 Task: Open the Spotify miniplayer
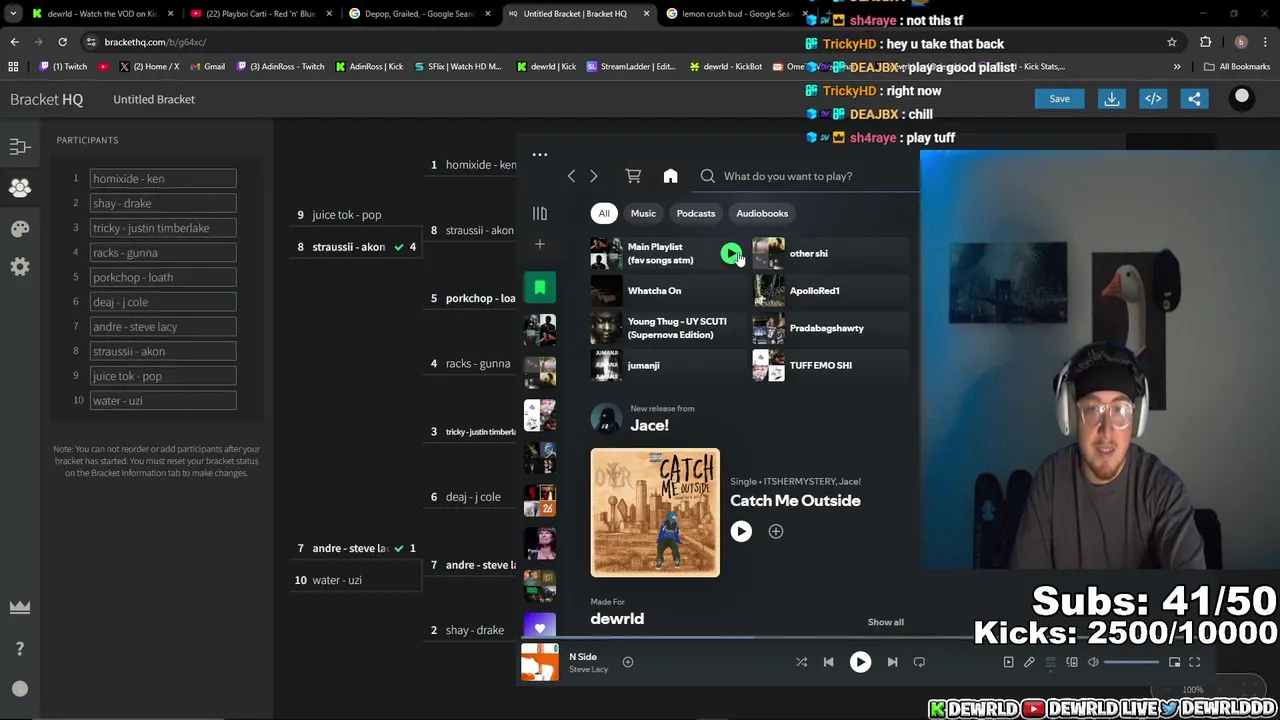point(1174,662)
